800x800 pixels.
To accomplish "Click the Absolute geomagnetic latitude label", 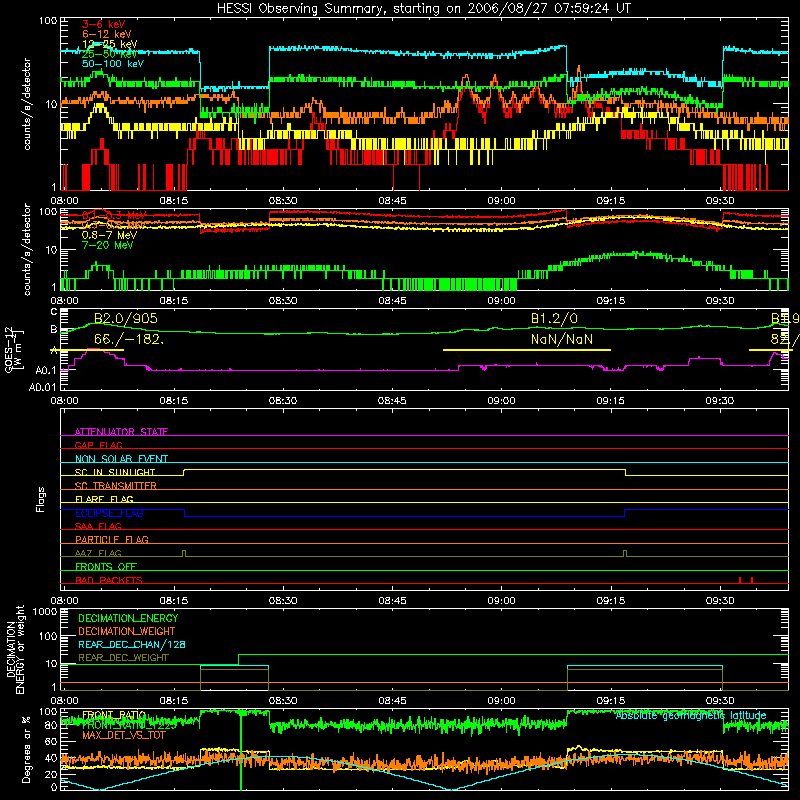I will tap(691, 715).
